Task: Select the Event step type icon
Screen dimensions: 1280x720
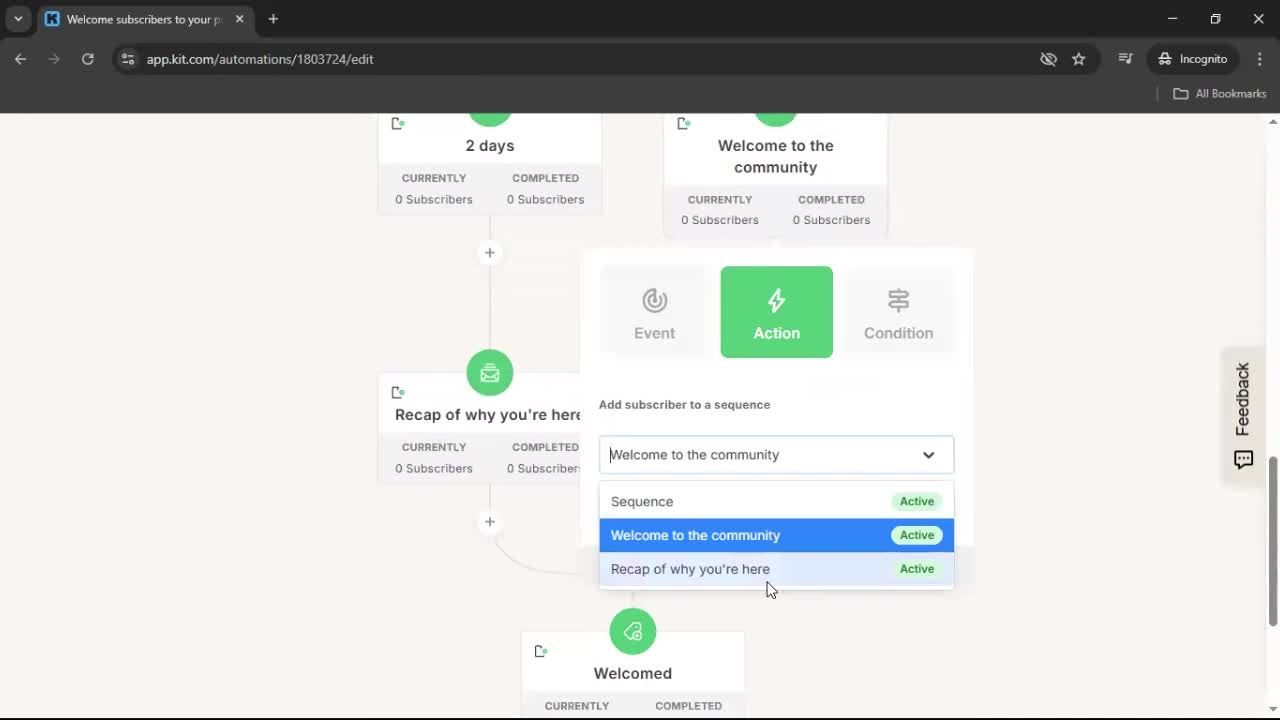Action: click(x=653, y=311)
